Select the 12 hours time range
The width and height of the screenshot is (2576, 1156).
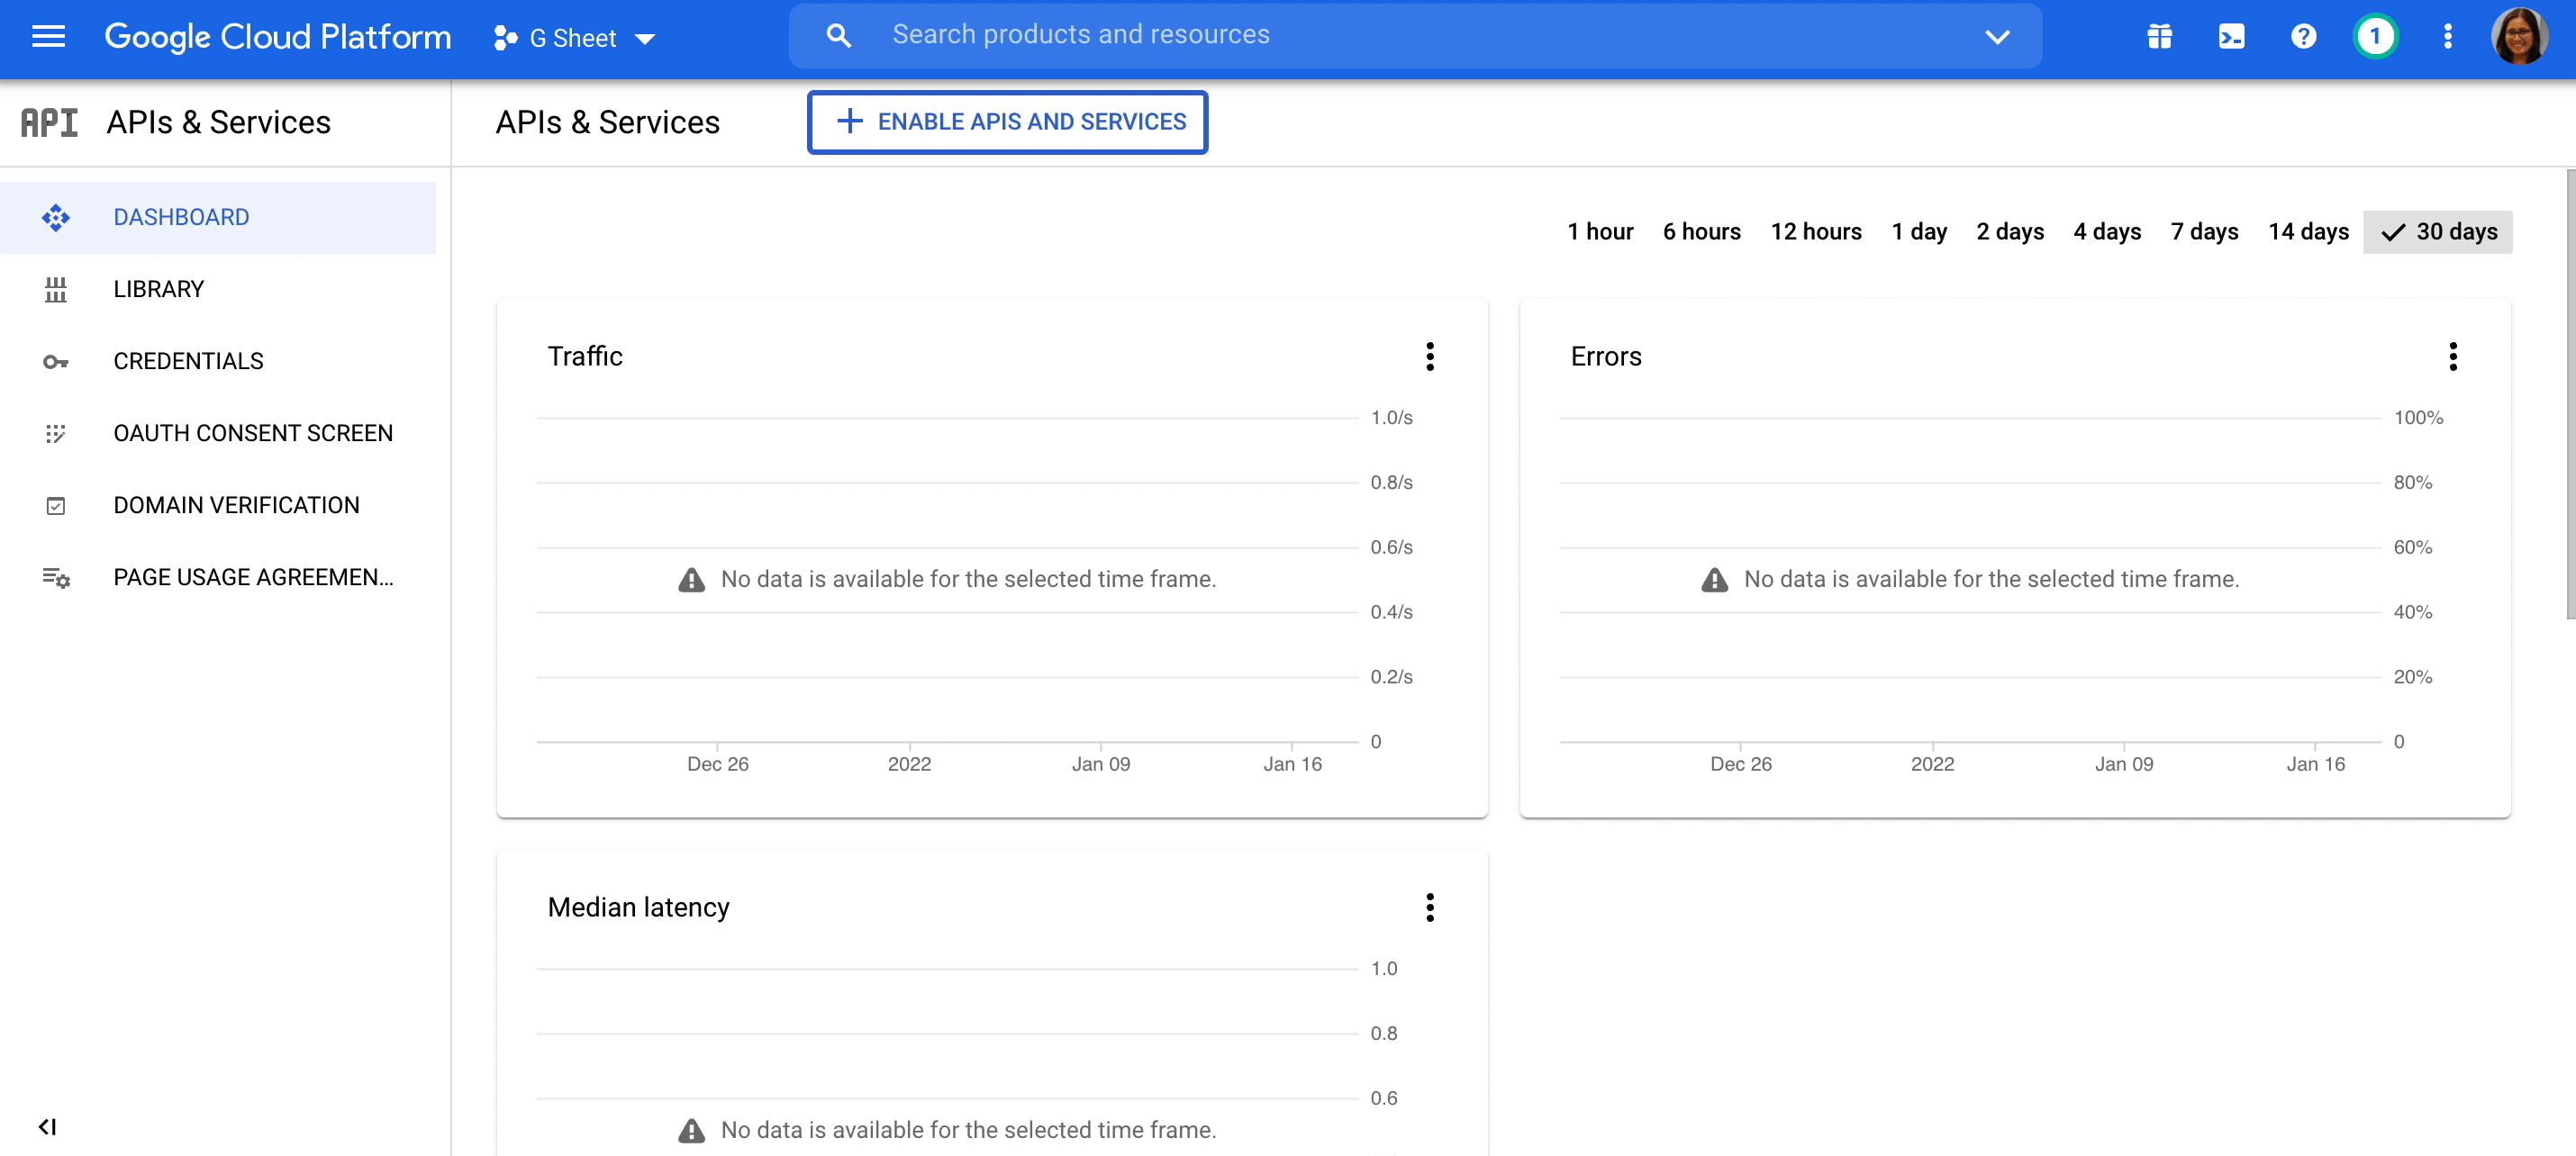click(x=1815, y=232)
